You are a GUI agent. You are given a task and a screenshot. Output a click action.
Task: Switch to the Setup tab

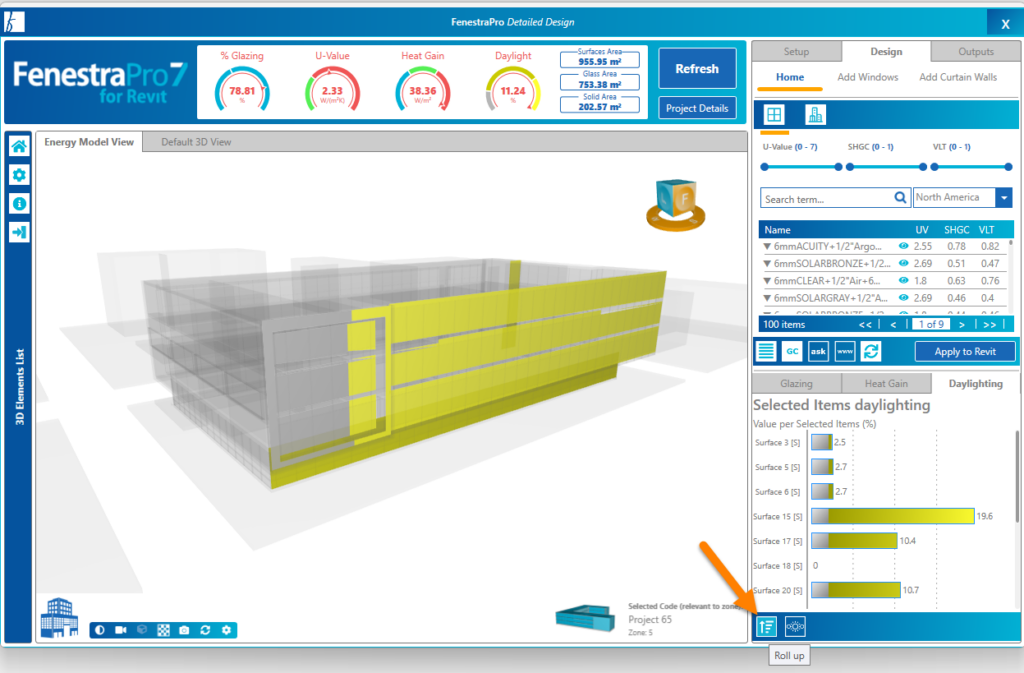tap(796, 52)
